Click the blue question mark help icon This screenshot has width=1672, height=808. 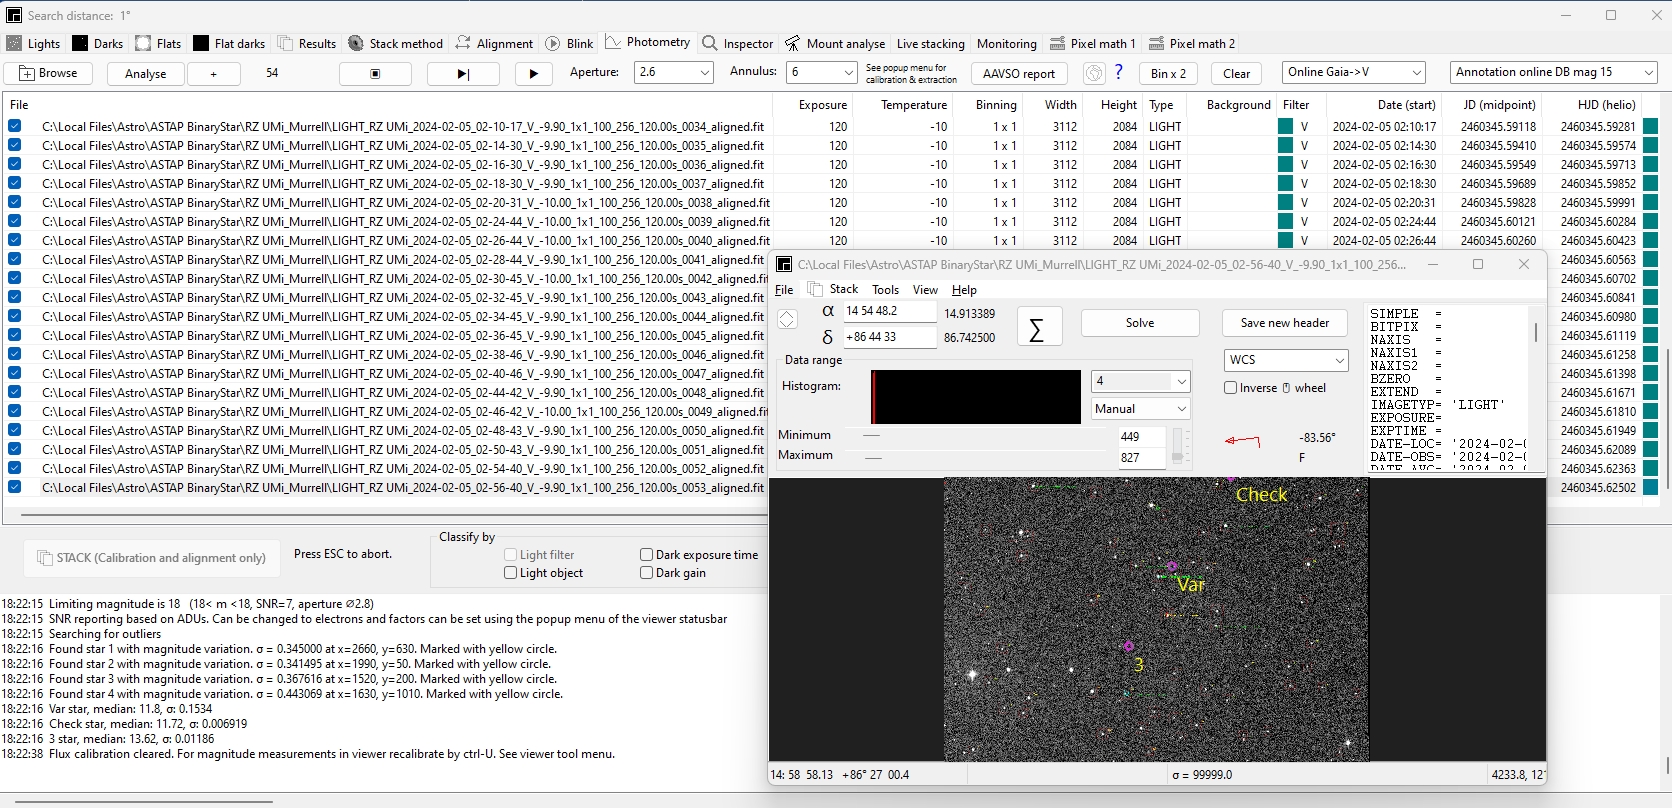[x=1119, y=72]
